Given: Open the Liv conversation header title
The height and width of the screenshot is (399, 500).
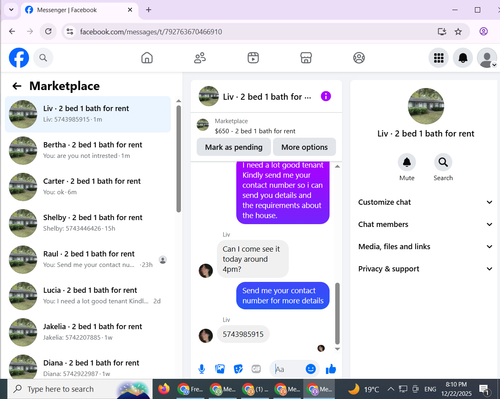Looking at the screenshot, I should point(267,97).
